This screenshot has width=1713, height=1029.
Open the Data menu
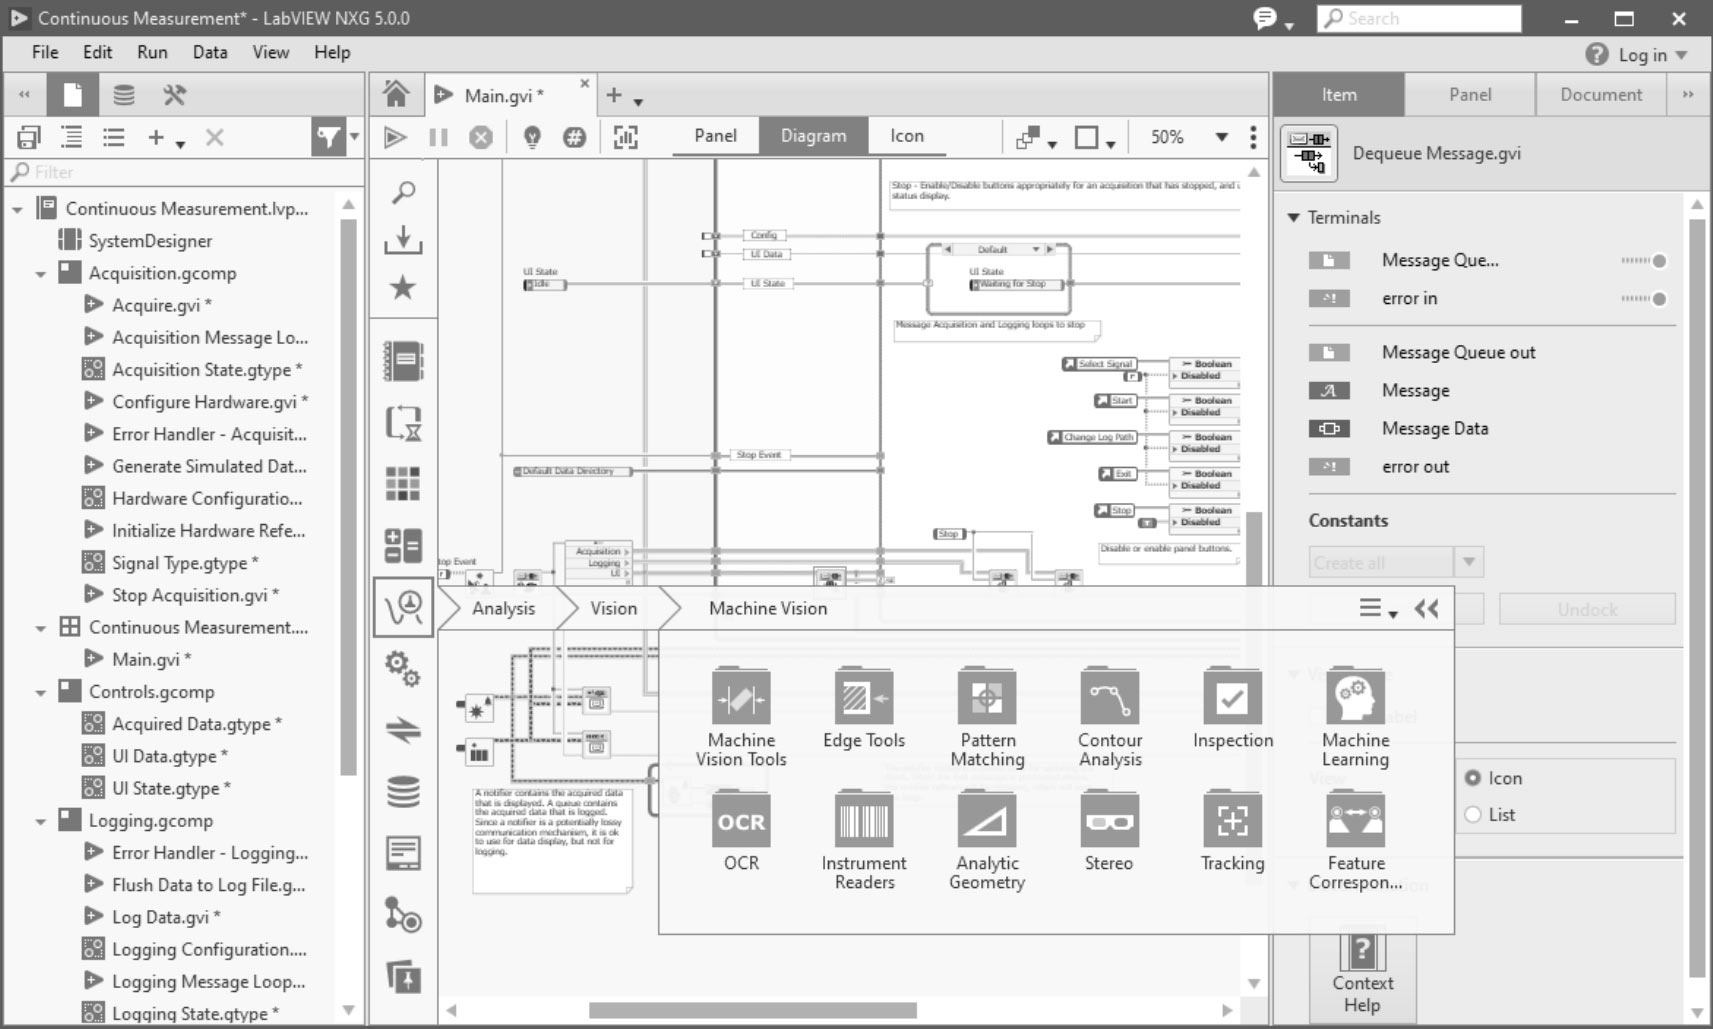(210, 52)
